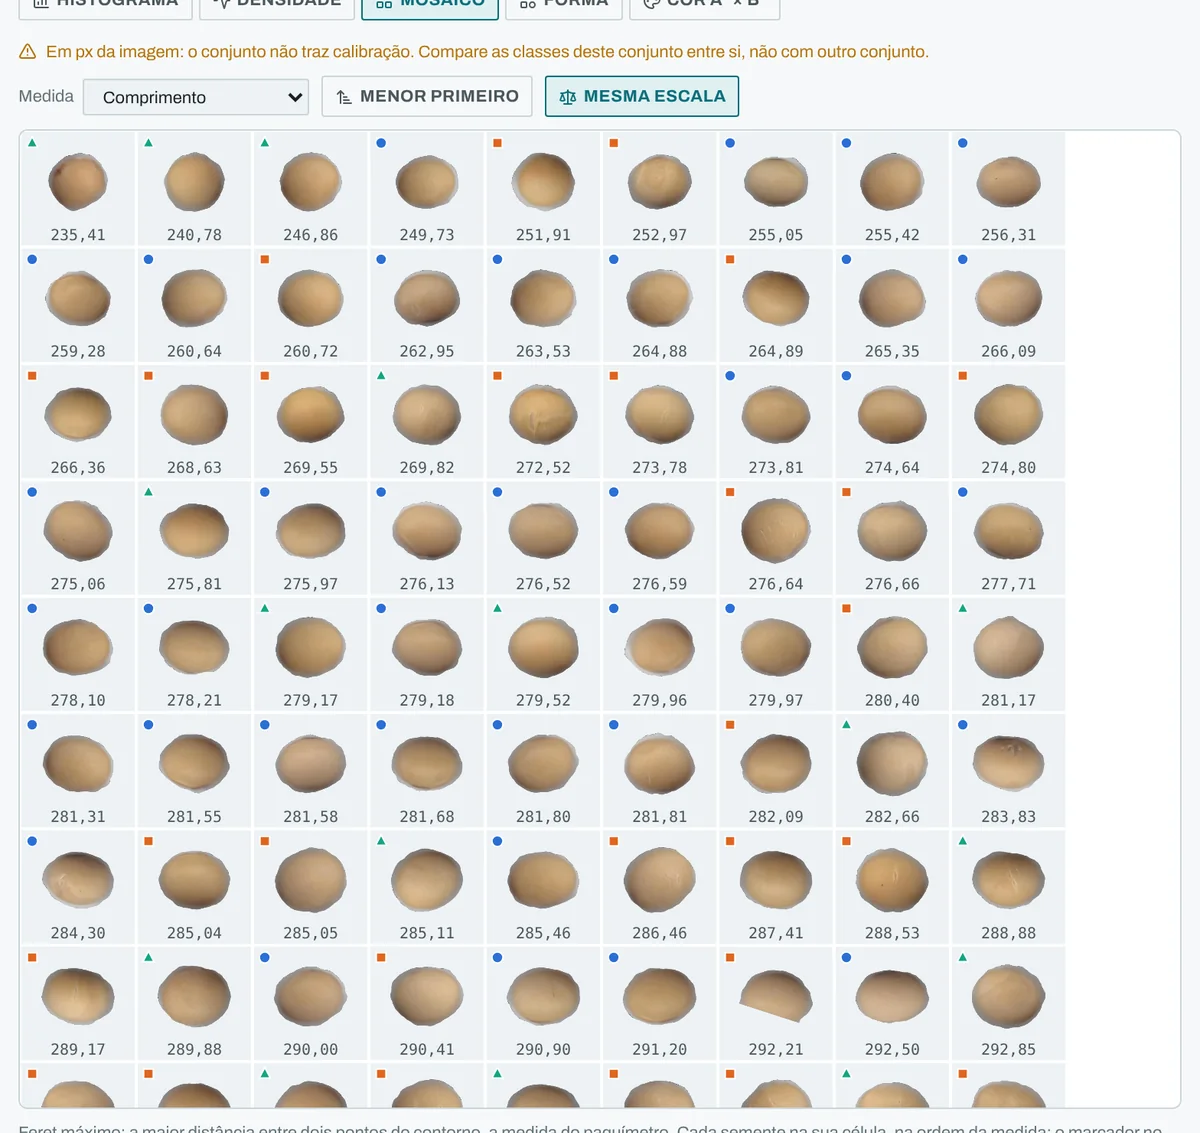Choose the seed with value 276,13

(x=427, y=538)
